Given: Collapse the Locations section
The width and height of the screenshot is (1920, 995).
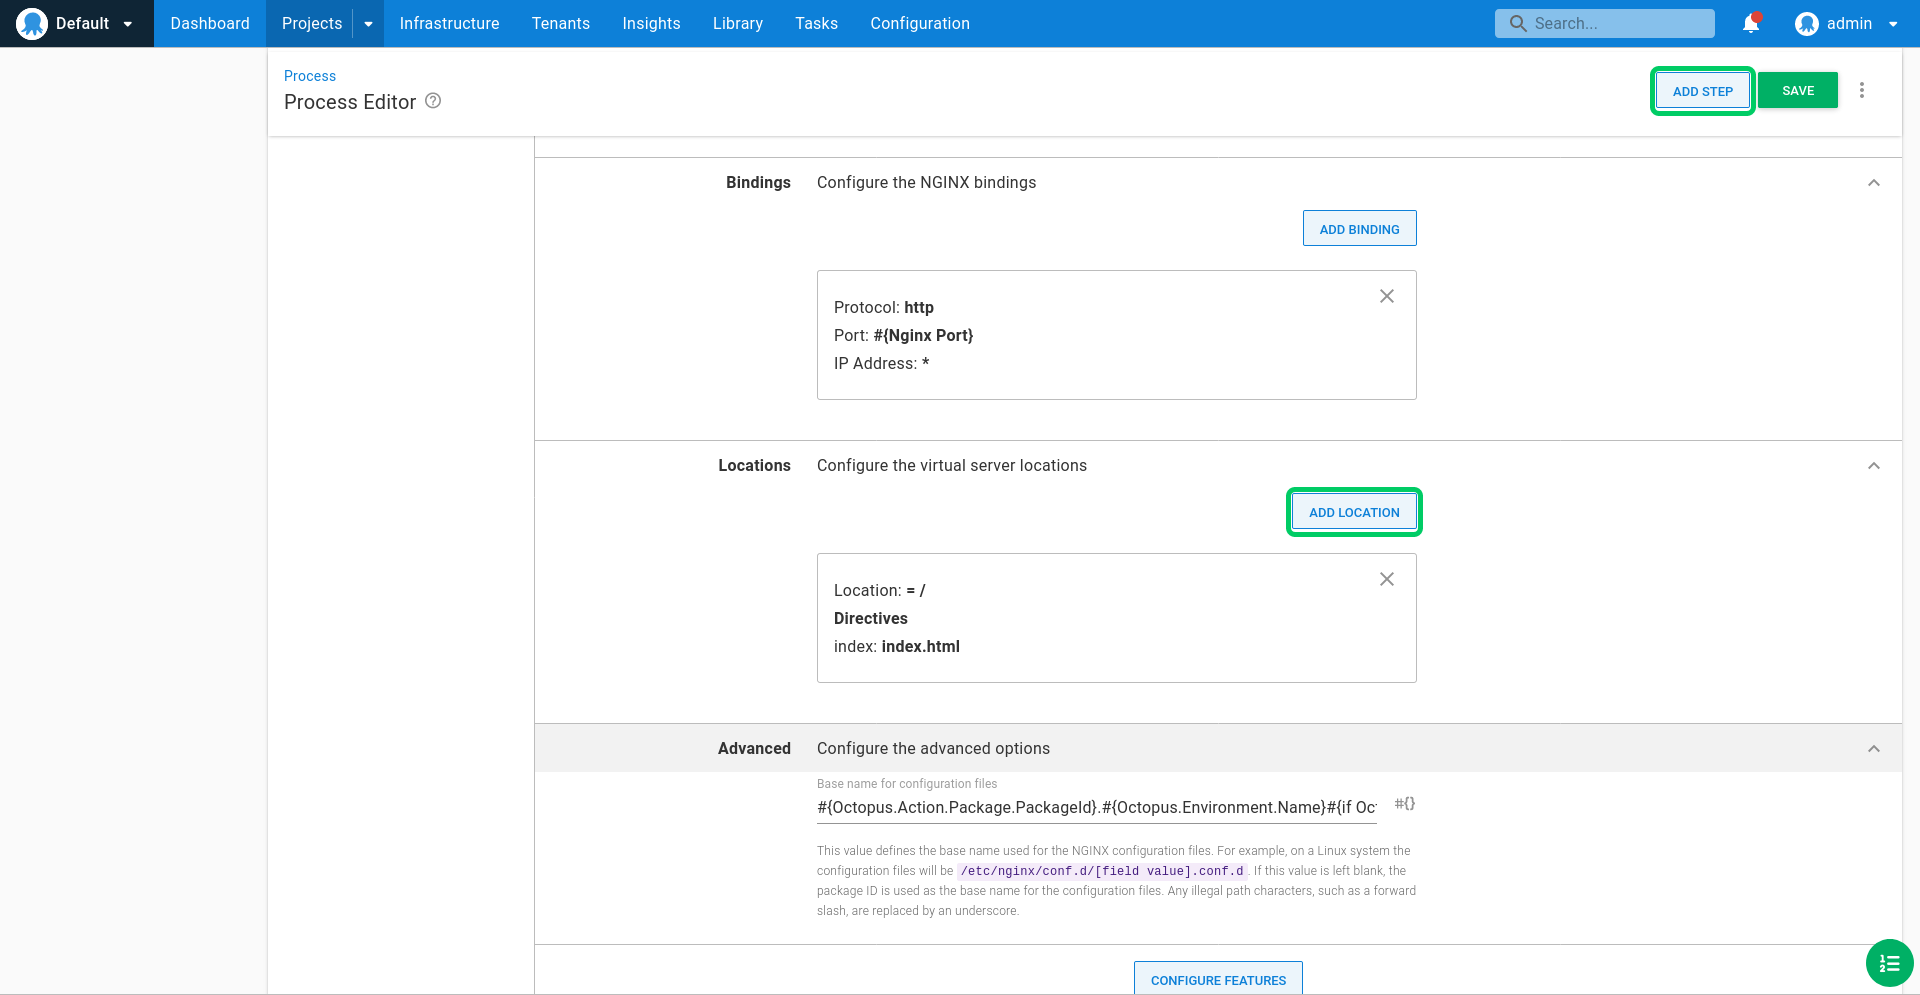Looking at the screenshot, I should (x=1873, y=466).
